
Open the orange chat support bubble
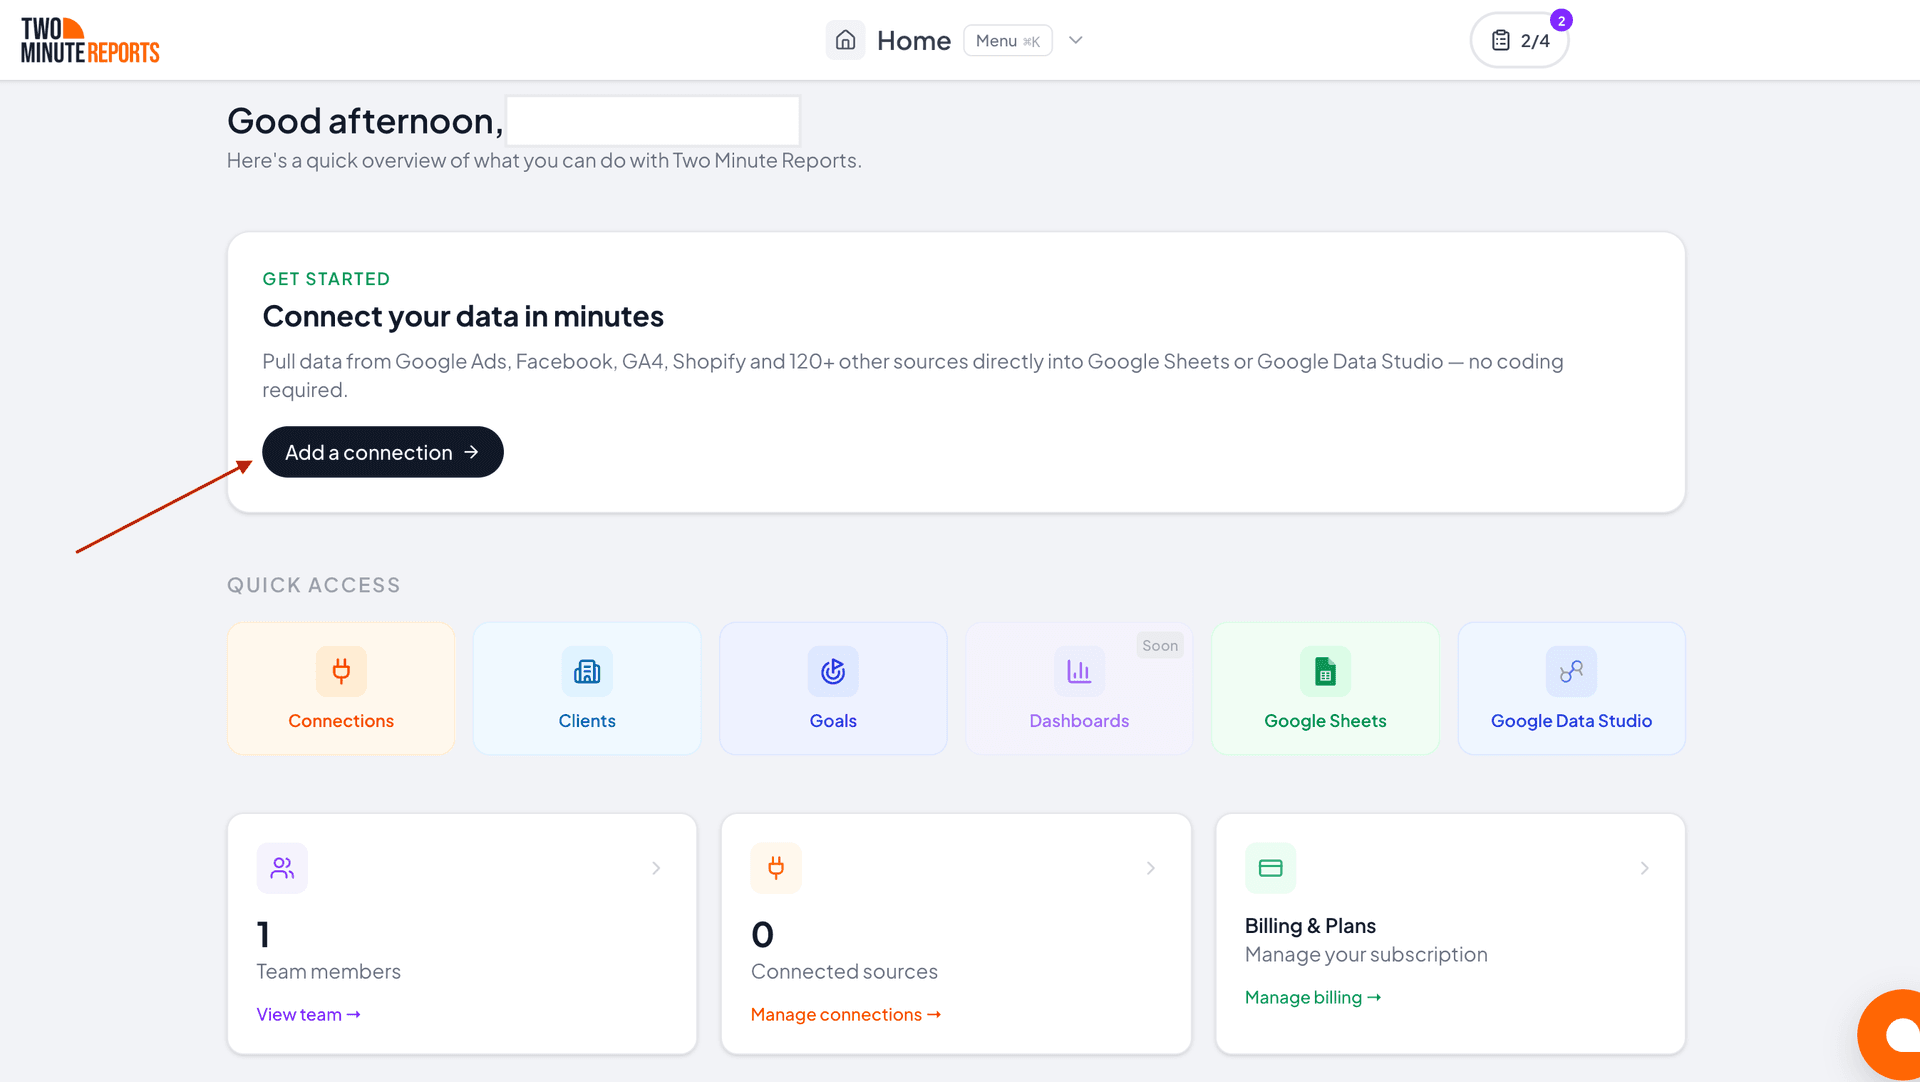click(x=1890, y=1035)
